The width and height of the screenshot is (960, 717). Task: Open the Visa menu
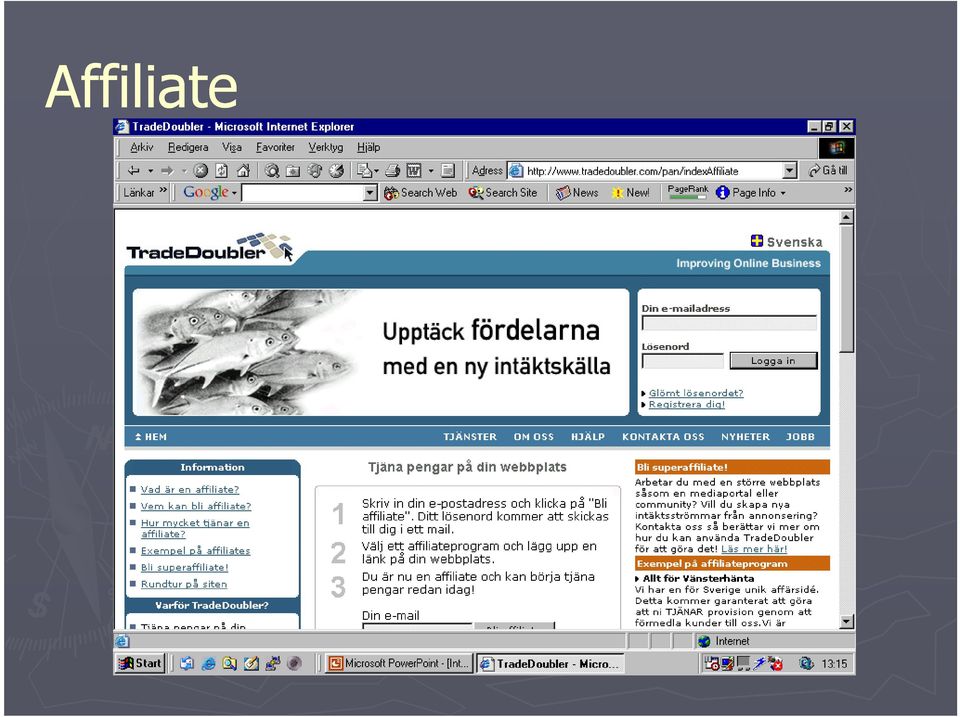click(x=232, y=148)
